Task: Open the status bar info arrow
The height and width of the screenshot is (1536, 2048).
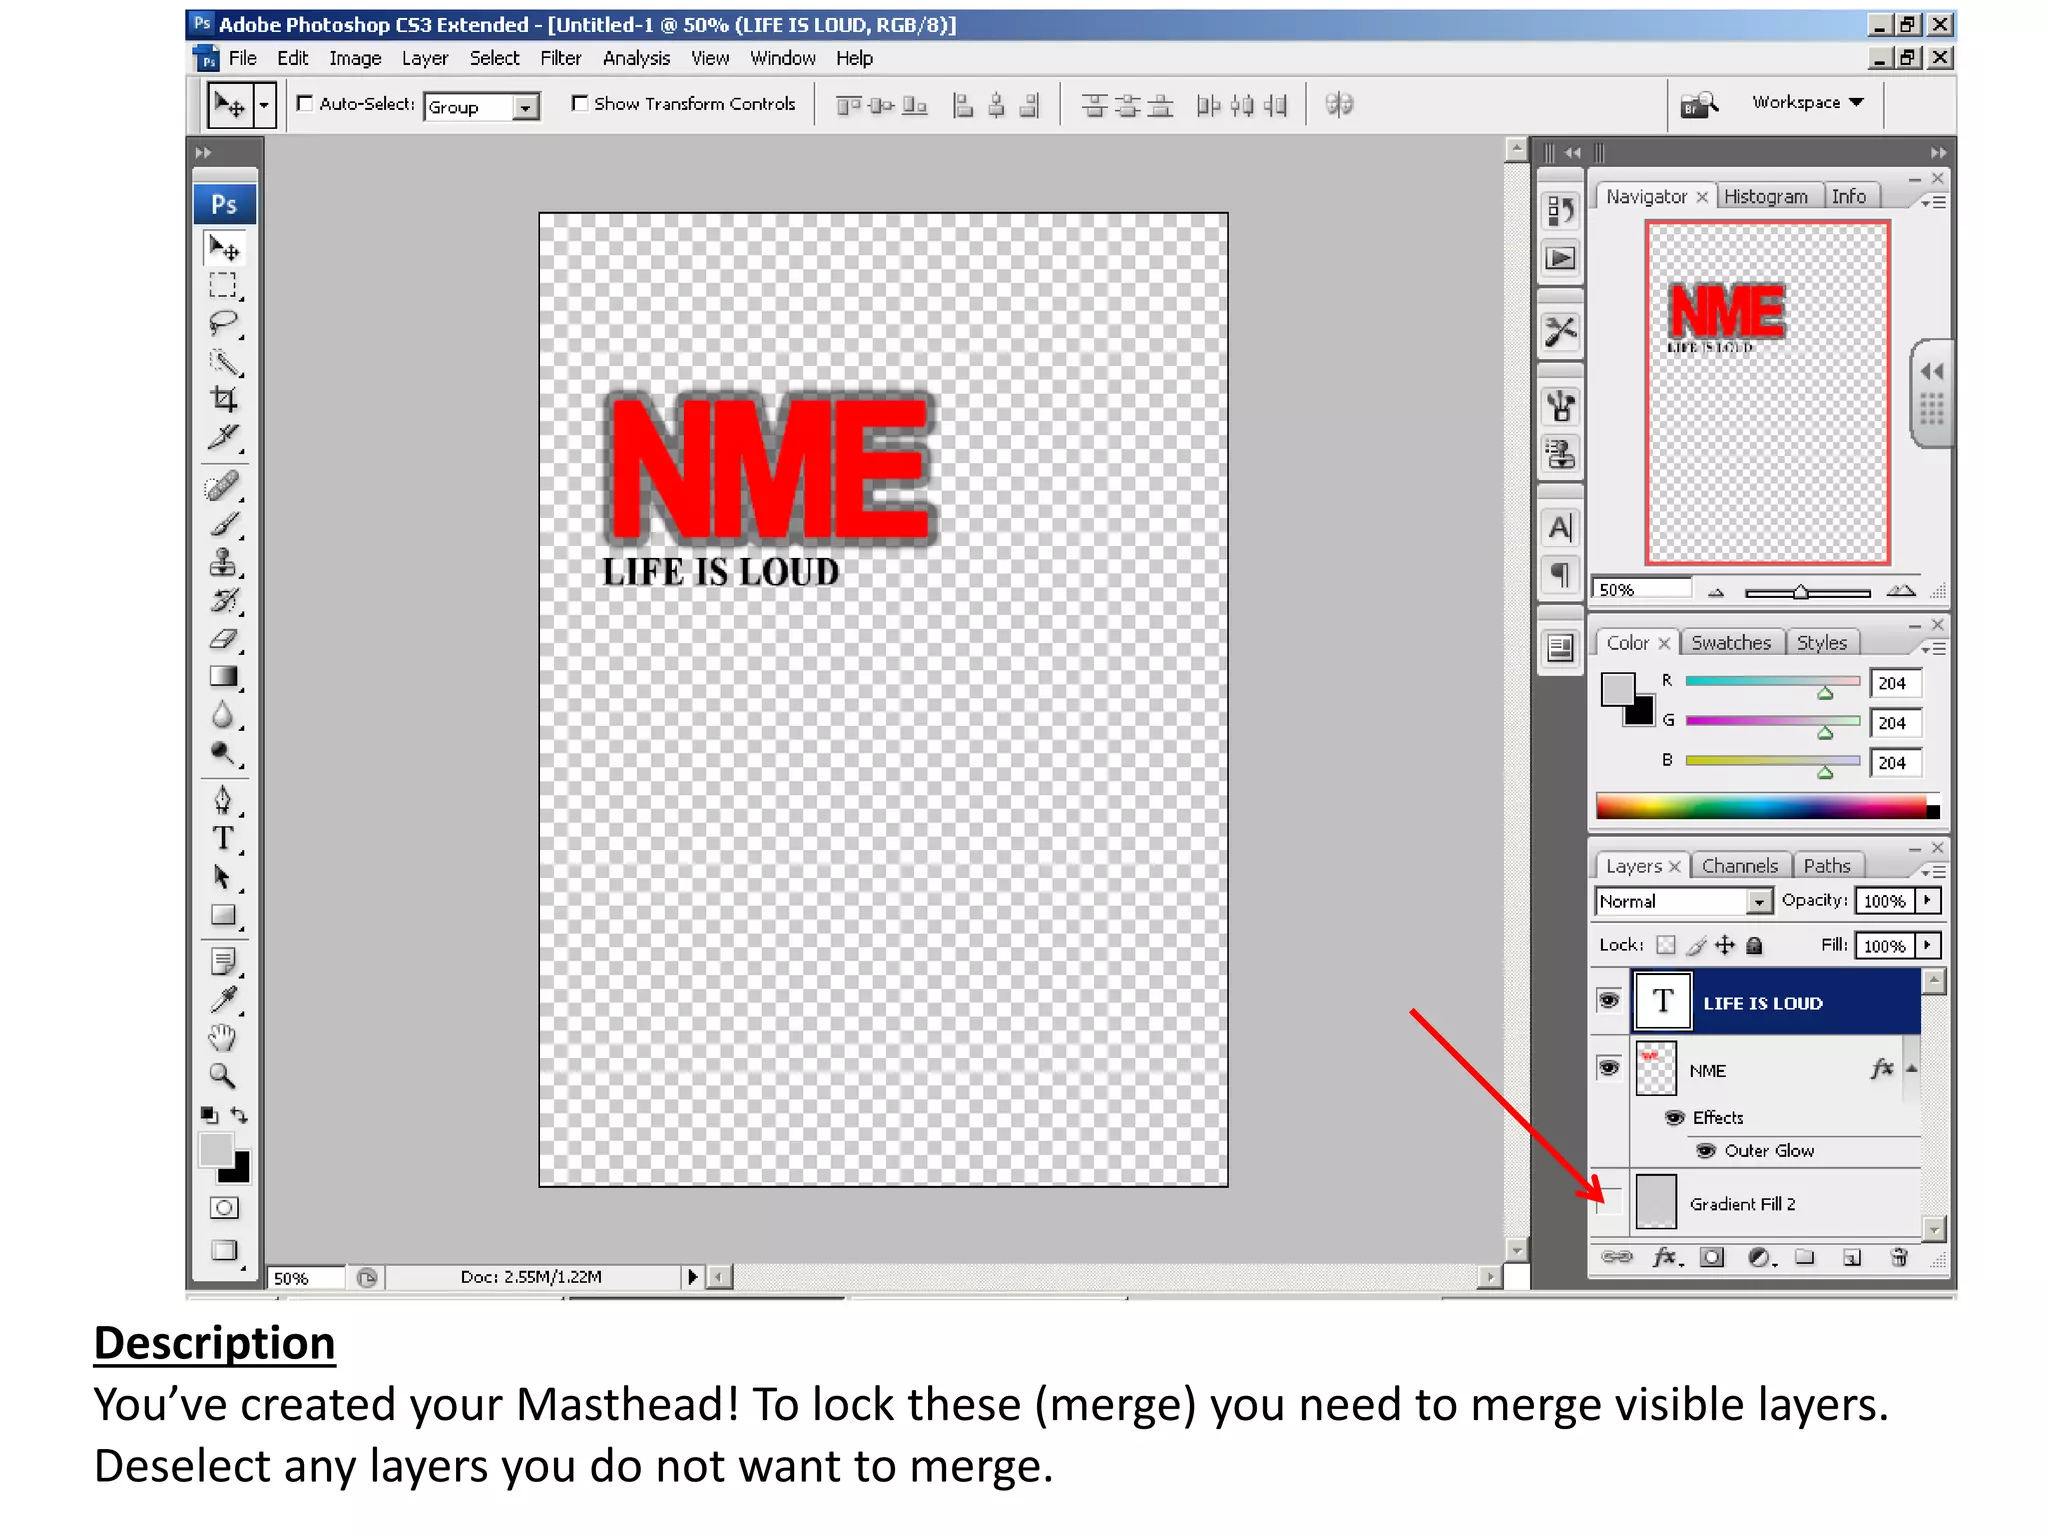Action: [692, 1277]
